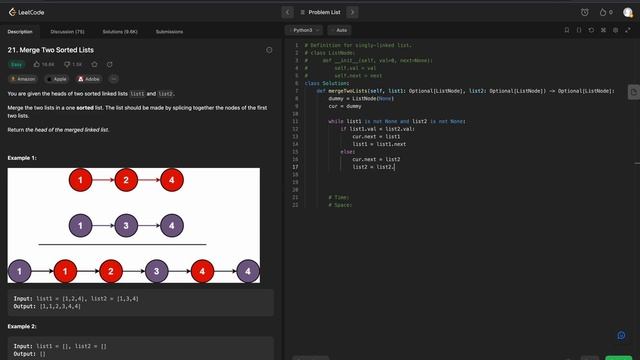The height and width of the screenshot is (360, 640).
Task: Open the notes icon at editor right edge
Action: [633, 92]
